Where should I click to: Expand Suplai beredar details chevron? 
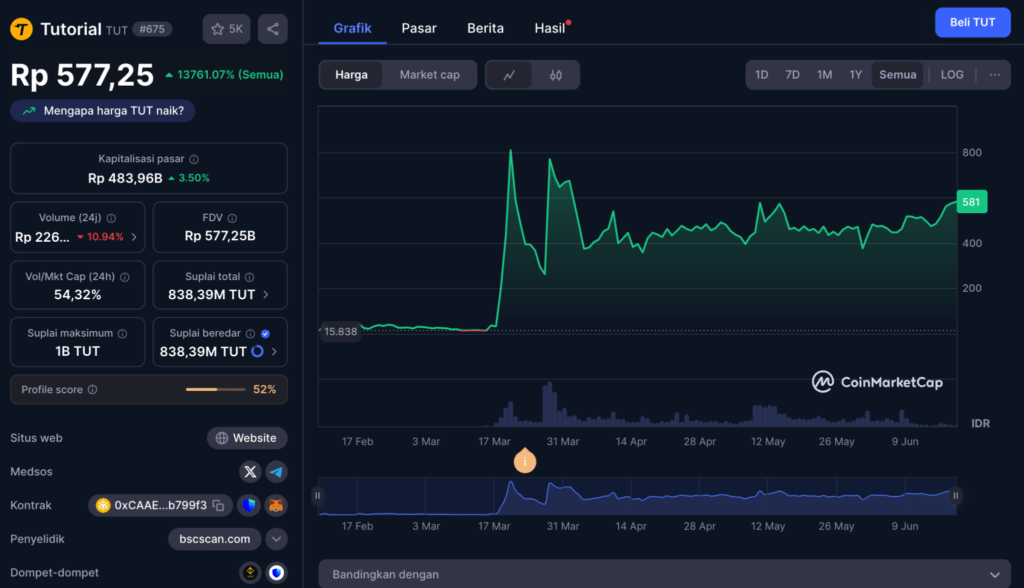[x=274, y=351]
